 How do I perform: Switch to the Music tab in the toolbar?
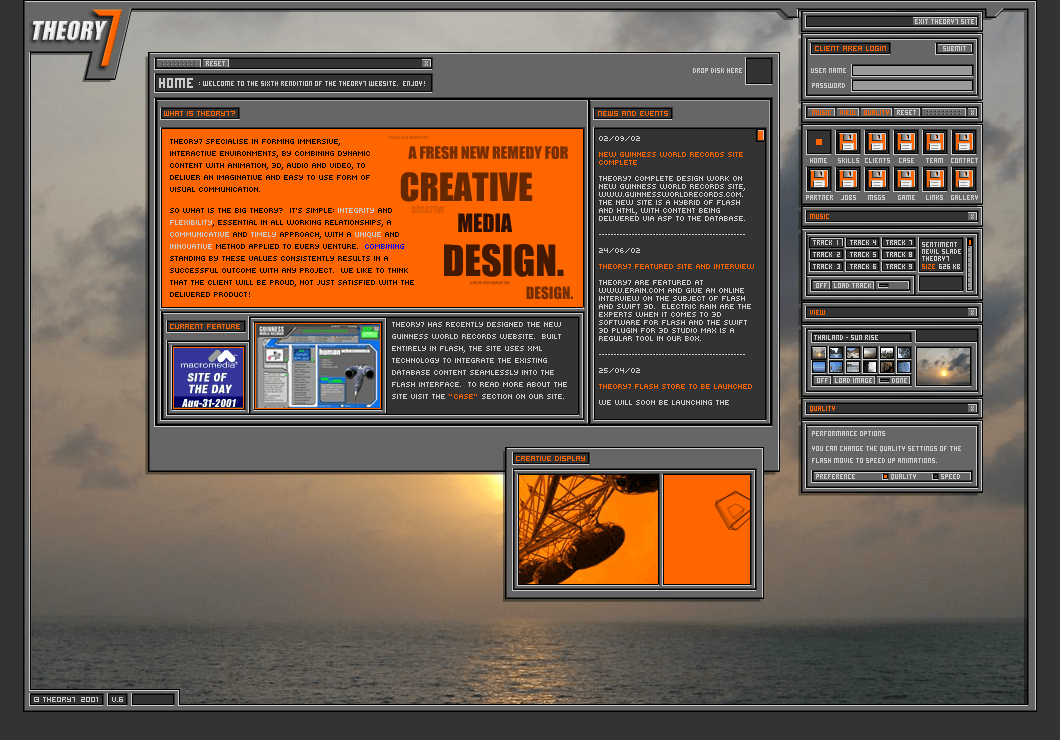(821, 113)
